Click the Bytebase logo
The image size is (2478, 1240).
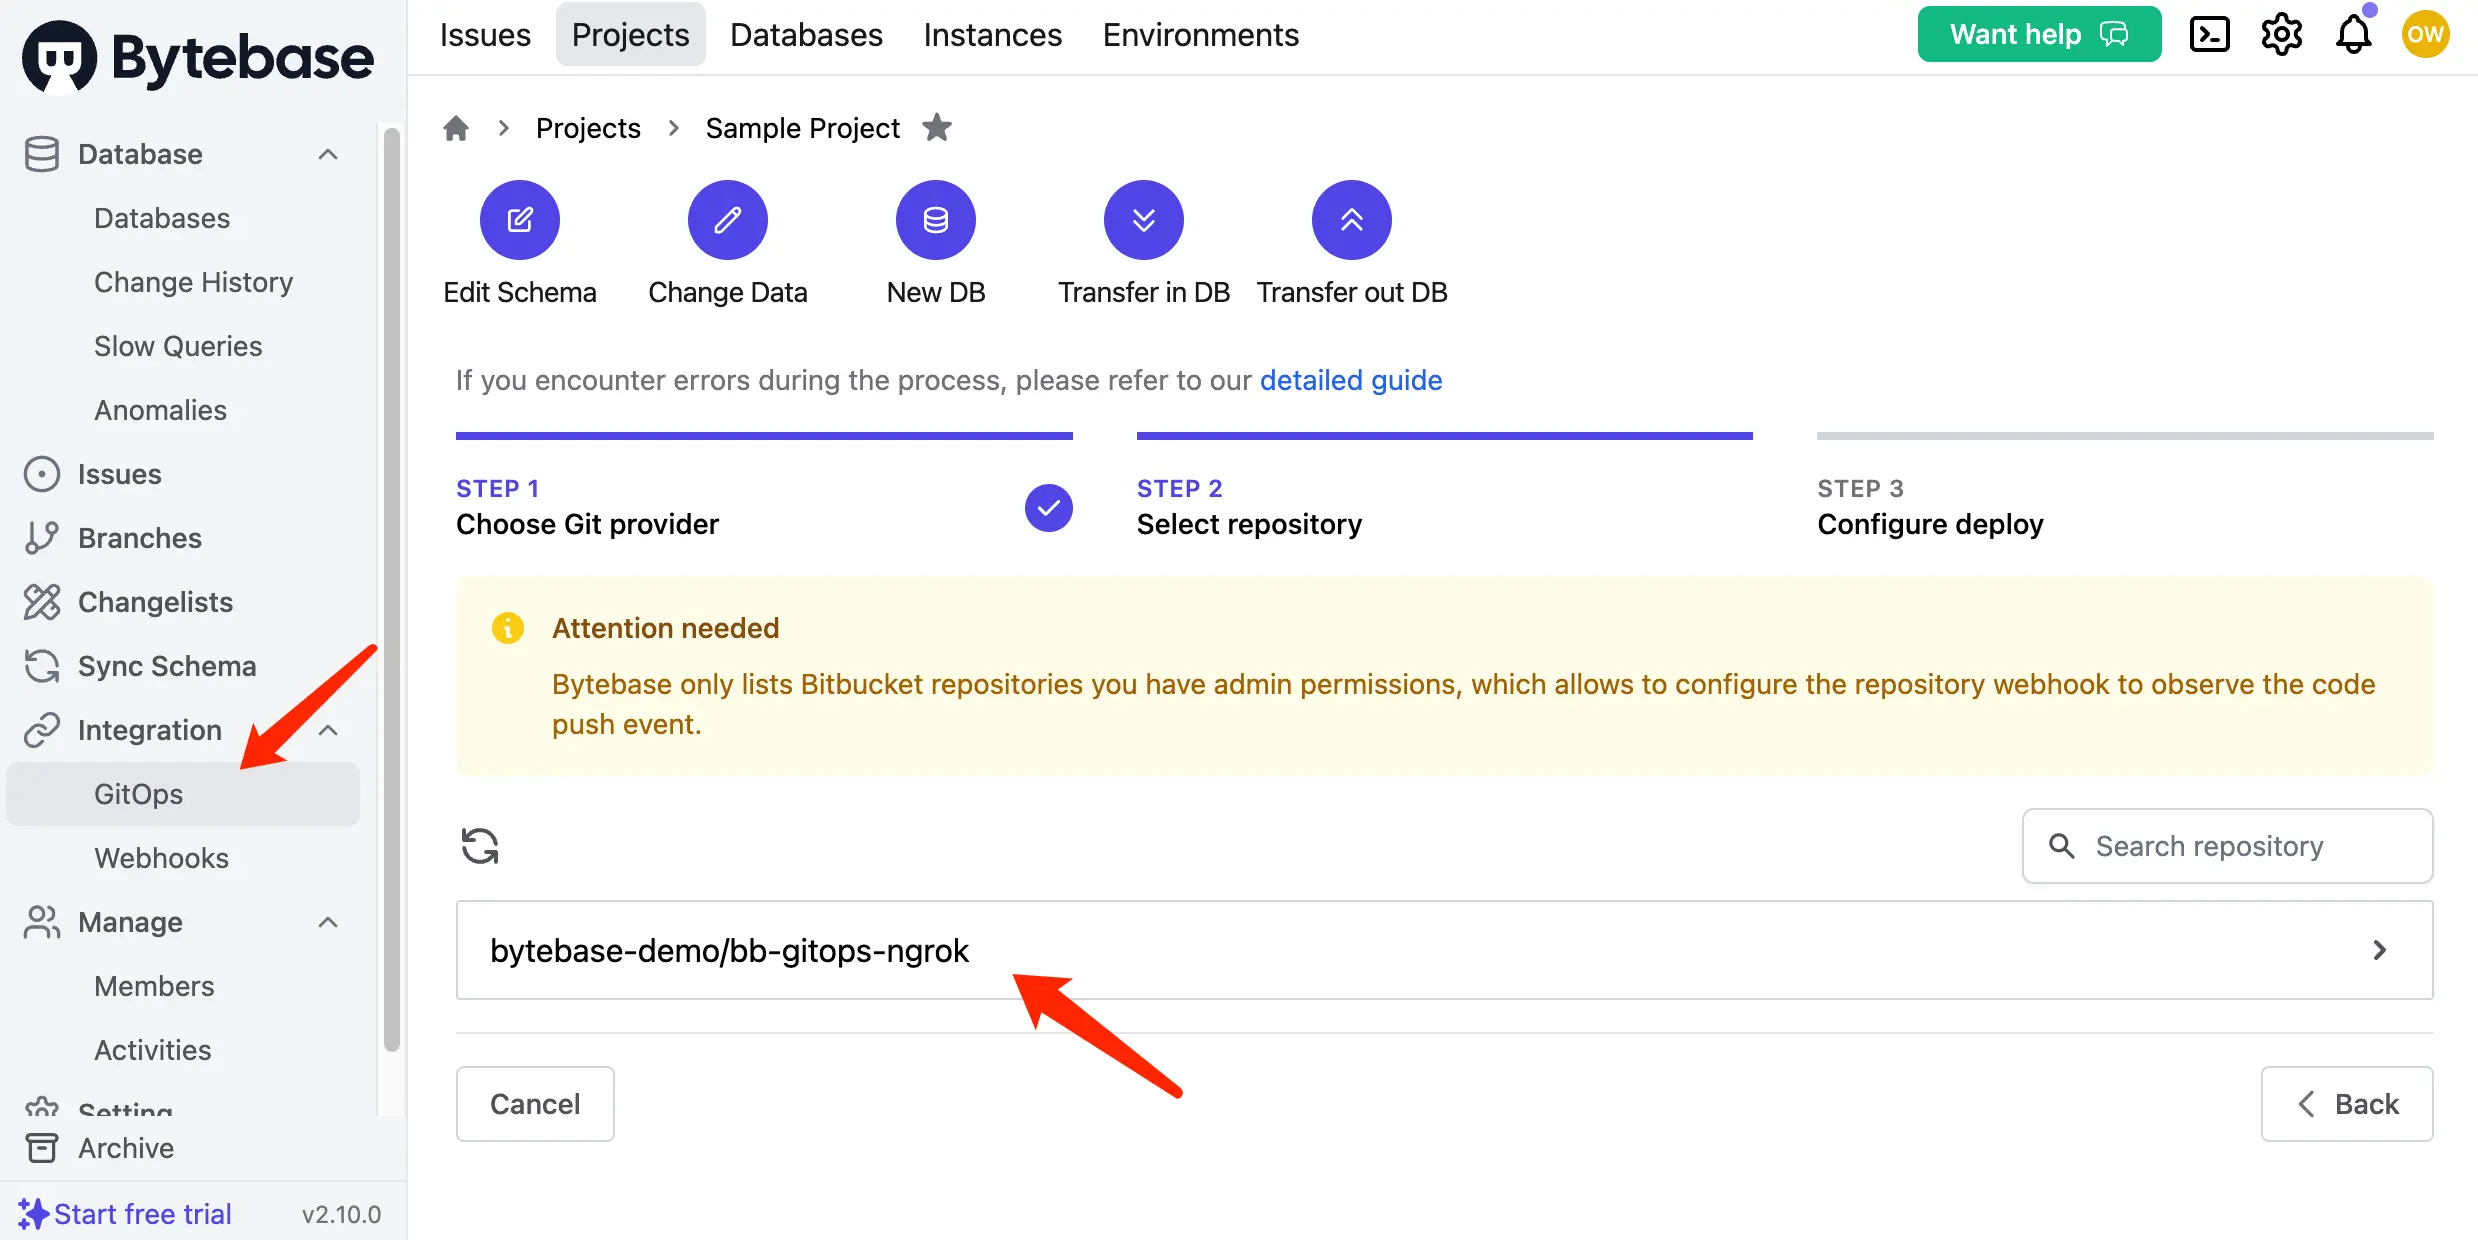pyautogui.click(x=198, y=57)
